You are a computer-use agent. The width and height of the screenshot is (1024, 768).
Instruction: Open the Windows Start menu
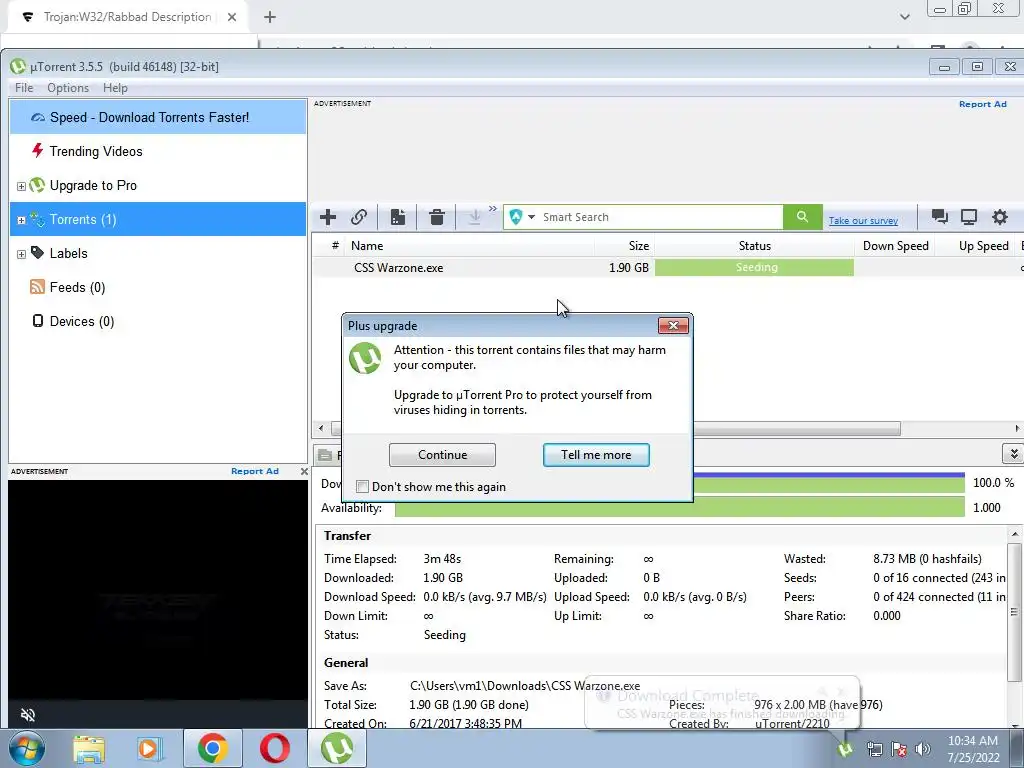click(x=26, y=748)
